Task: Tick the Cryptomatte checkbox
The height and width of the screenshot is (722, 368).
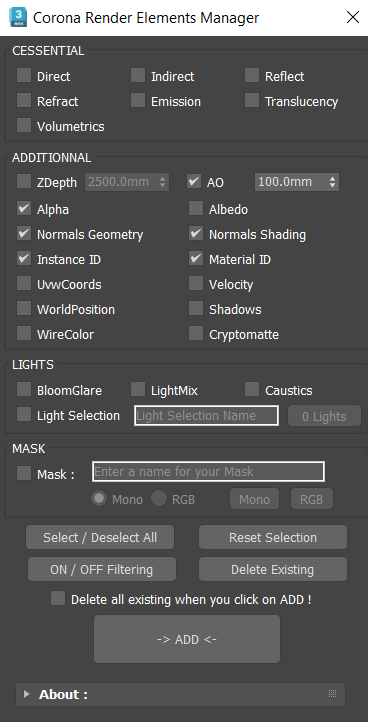Action: [196, 333]
